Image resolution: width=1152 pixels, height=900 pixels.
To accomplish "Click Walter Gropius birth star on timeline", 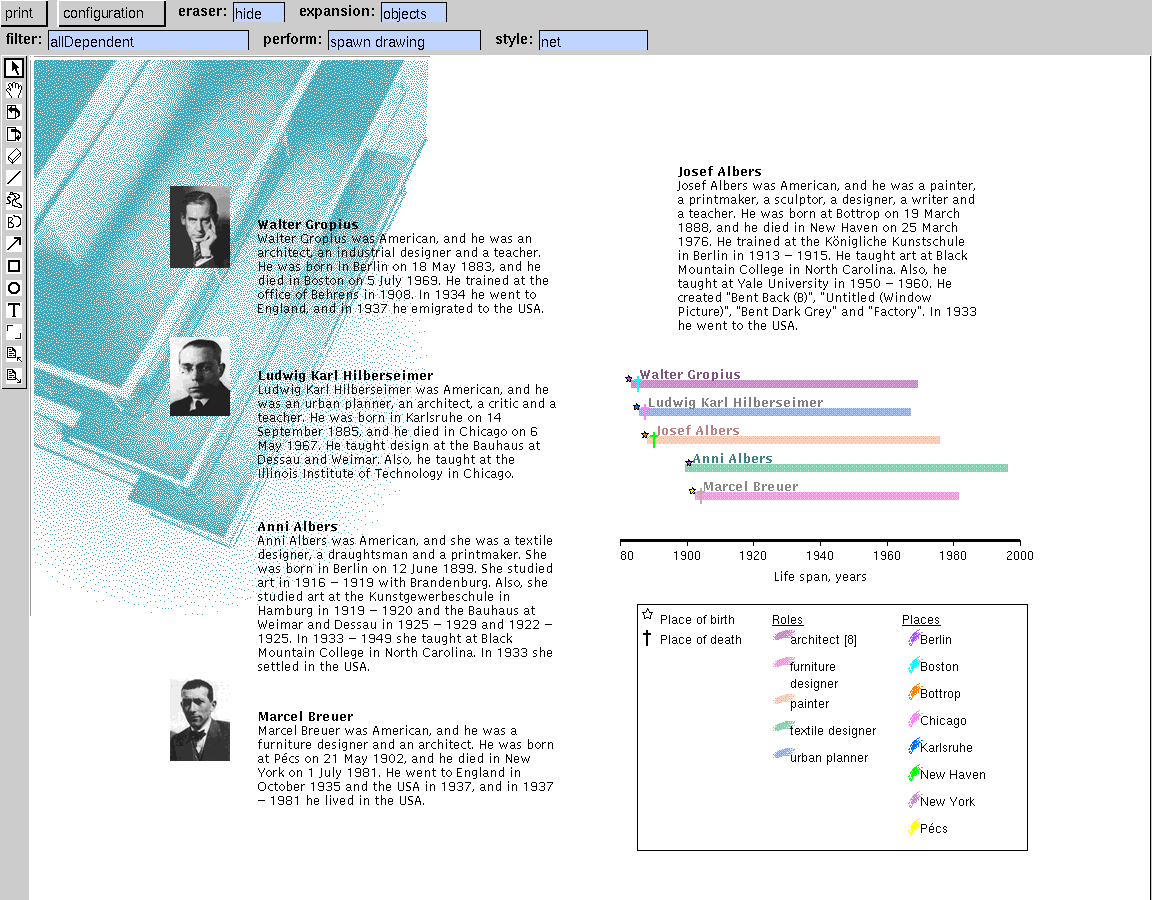I will pyautogui.click(x=629, y=379).
